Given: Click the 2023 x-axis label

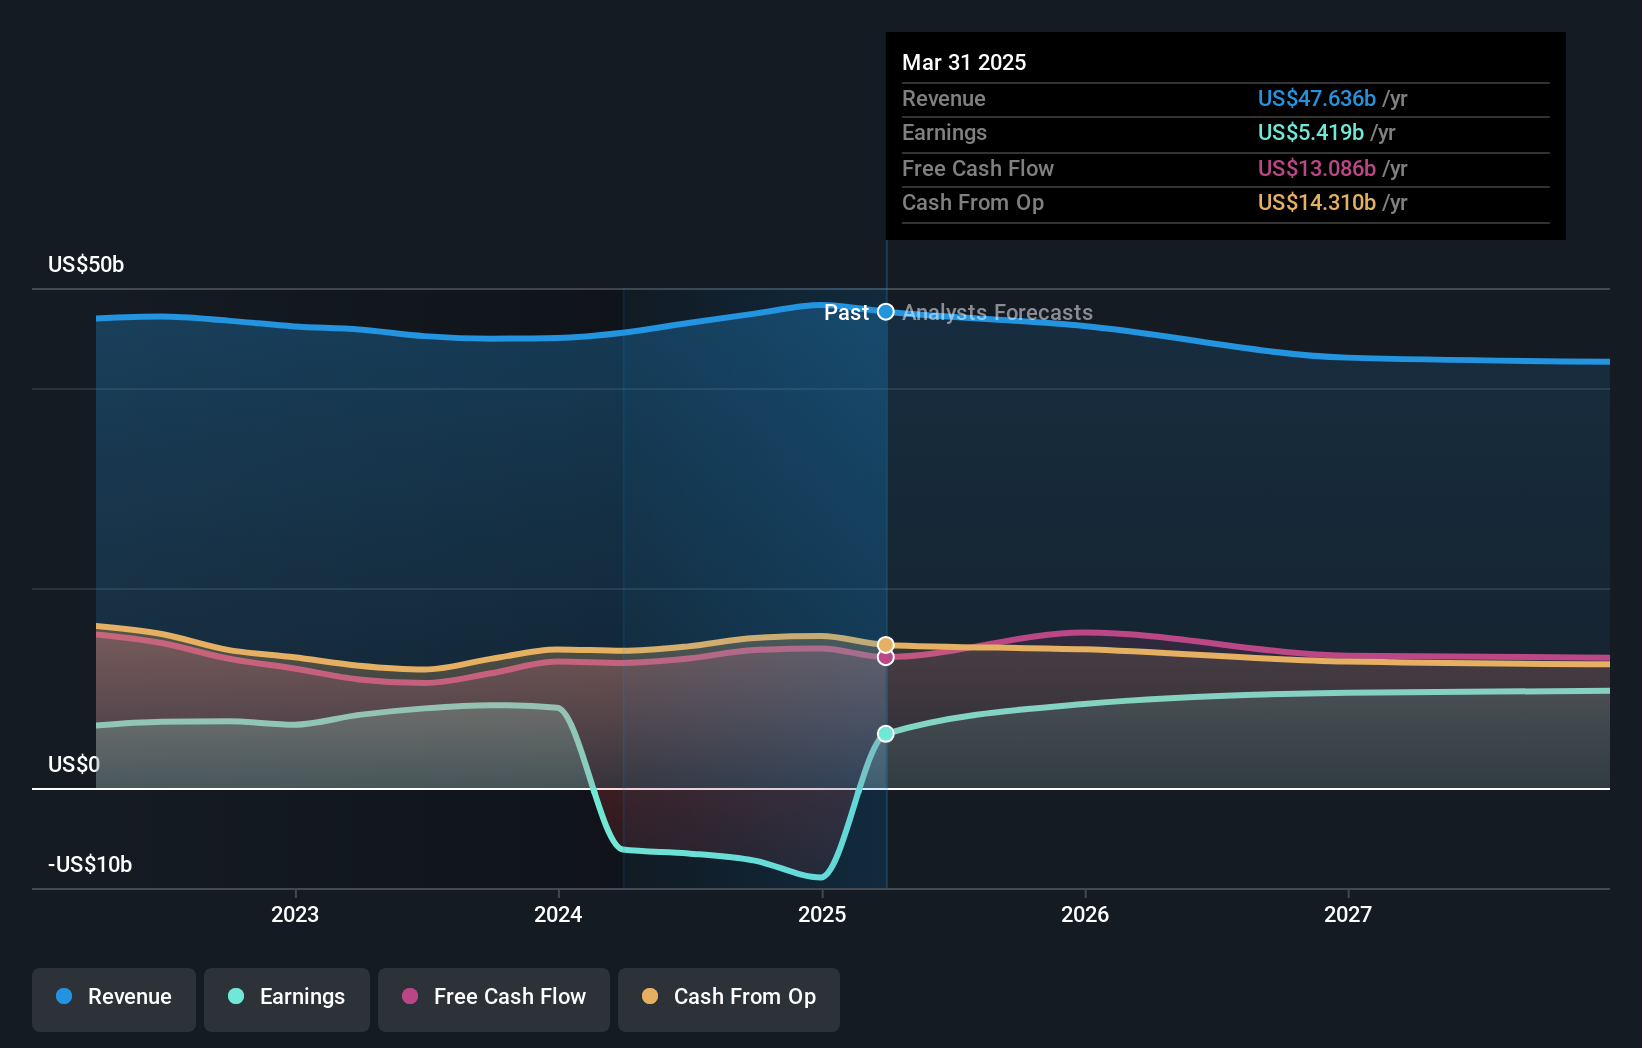Looking at the screenshot, I should click(295, 914).
